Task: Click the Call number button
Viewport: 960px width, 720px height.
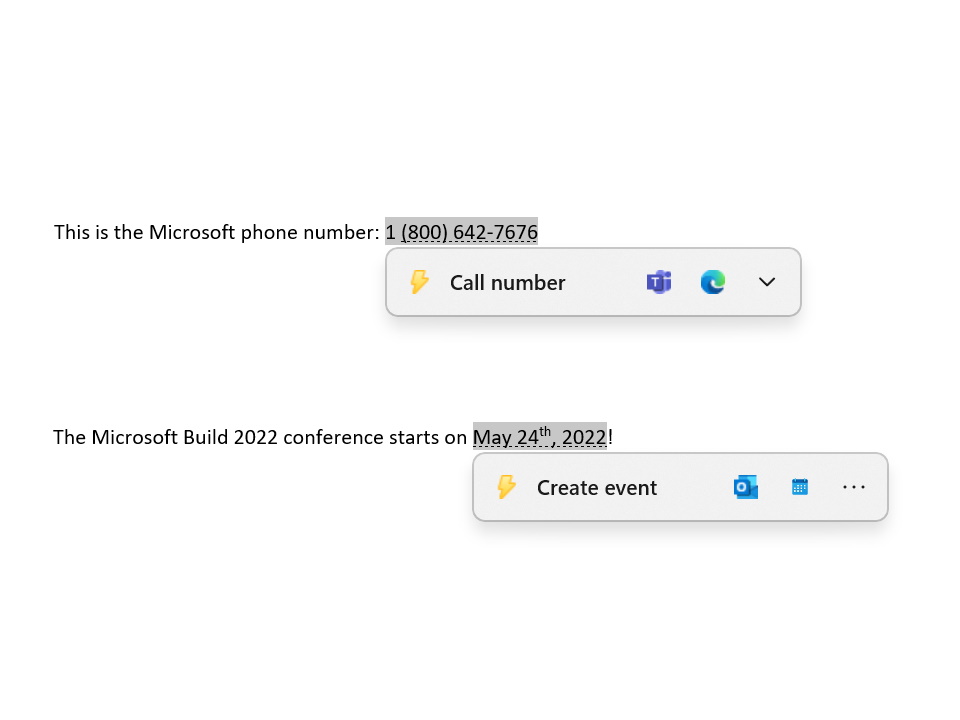Action: pyautogui.click(x=507, y=282)
